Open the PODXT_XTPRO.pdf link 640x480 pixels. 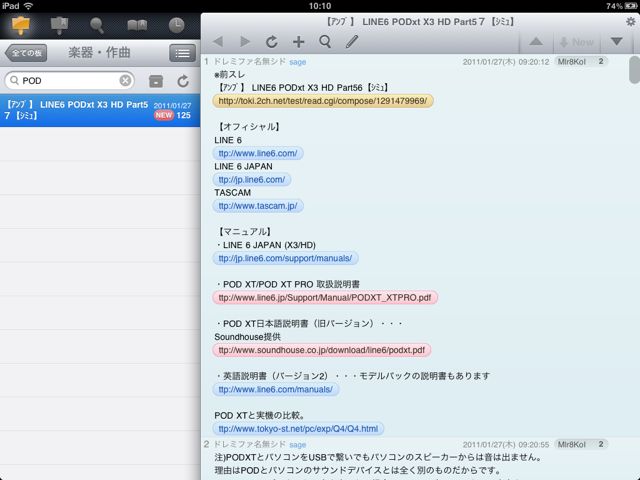(325, 298)
